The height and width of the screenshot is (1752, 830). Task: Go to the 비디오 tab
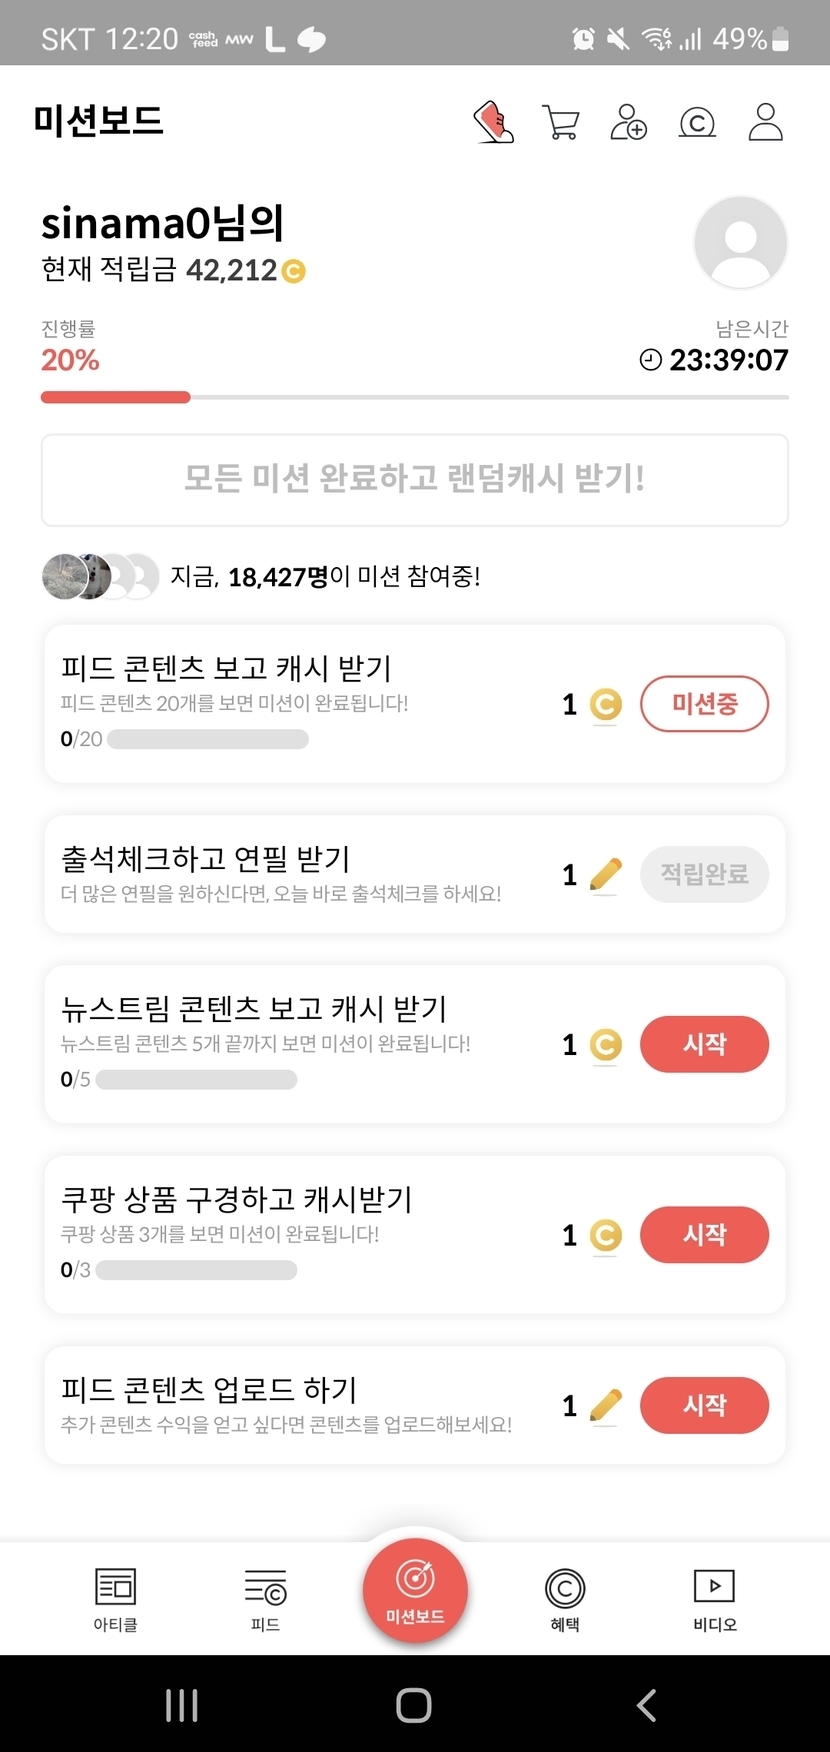point(714,1598)
